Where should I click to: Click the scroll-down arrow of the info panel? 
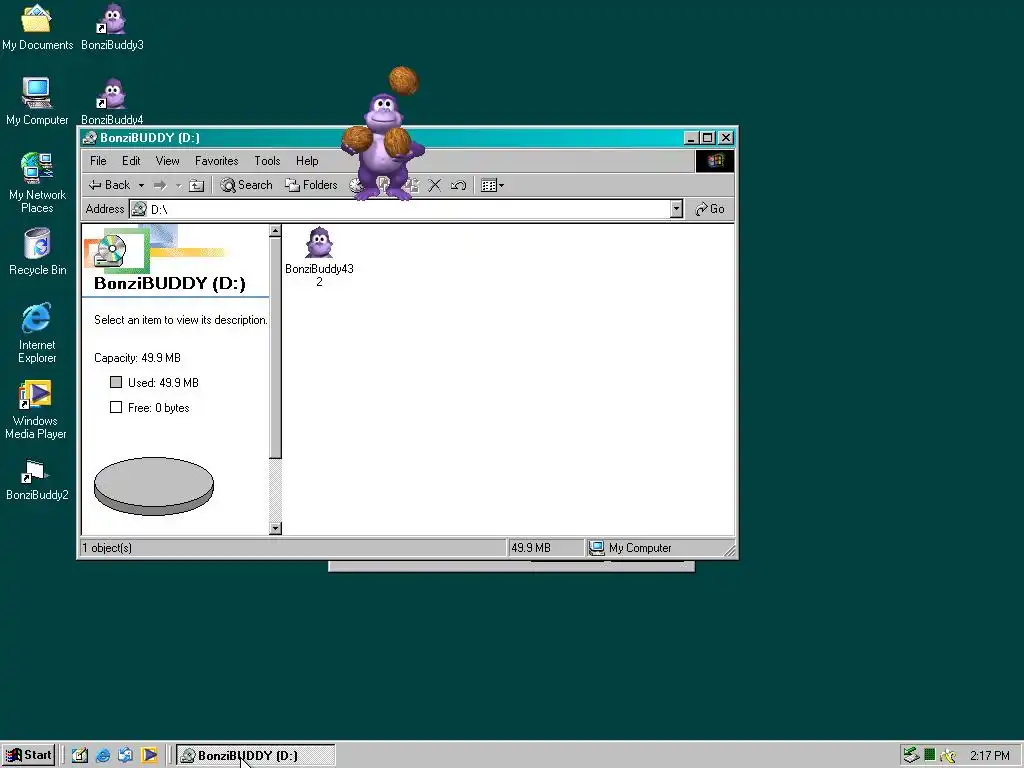coord(275,528)
